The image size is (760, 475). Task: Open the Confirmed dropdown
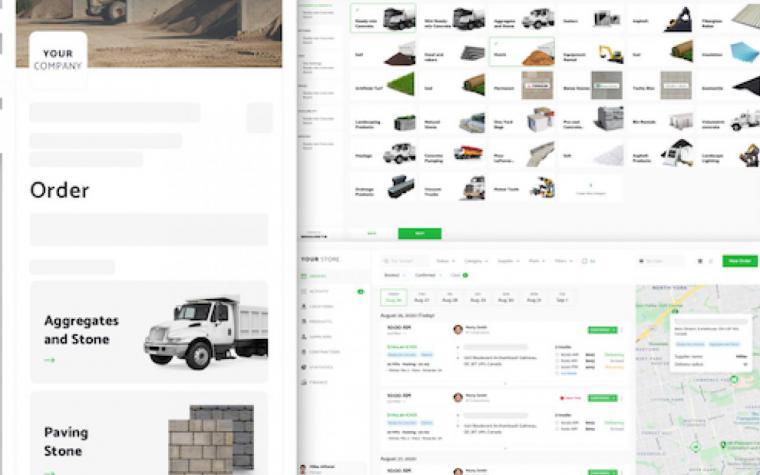(428, 275)
